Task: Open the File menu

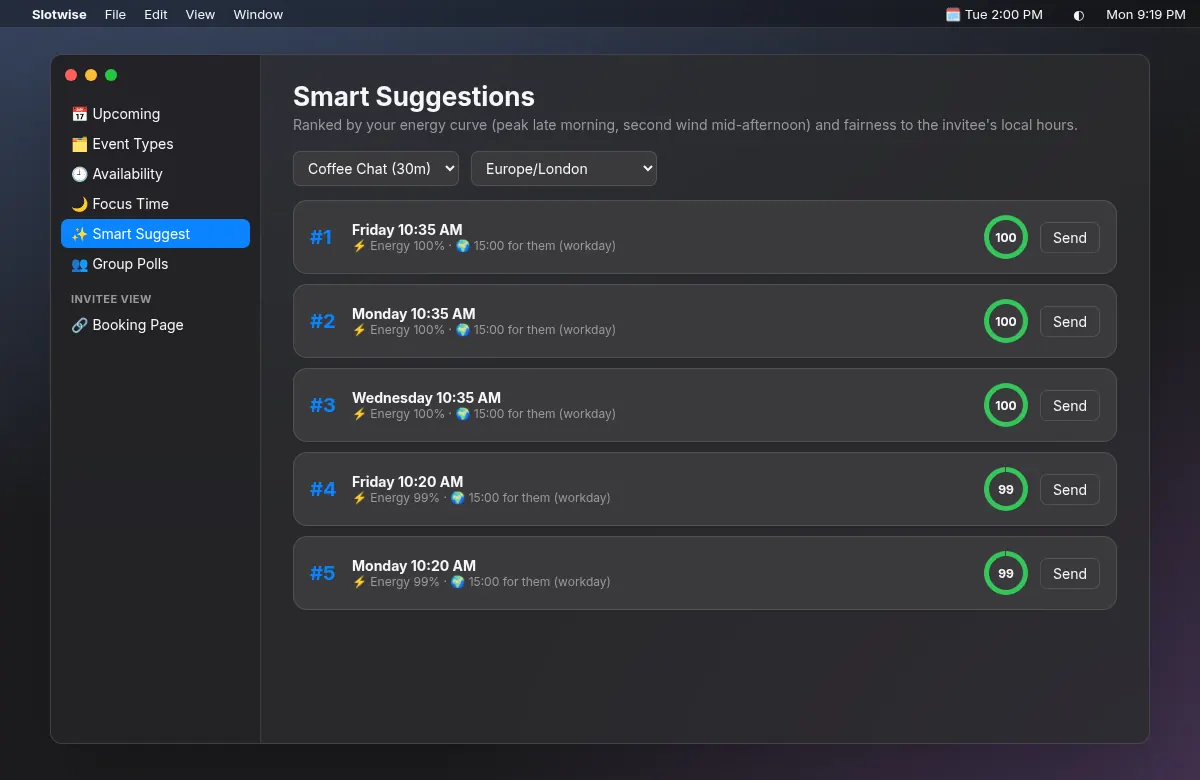Action: [x=116, y=15]
